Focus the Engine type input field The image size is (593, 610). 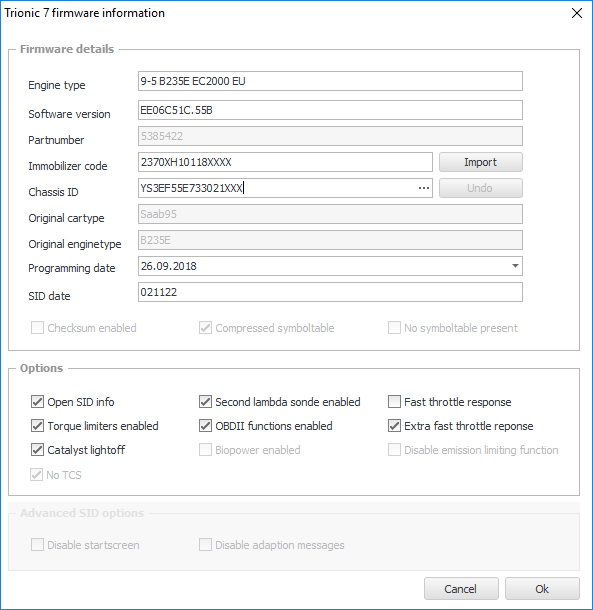click(330, 81)
